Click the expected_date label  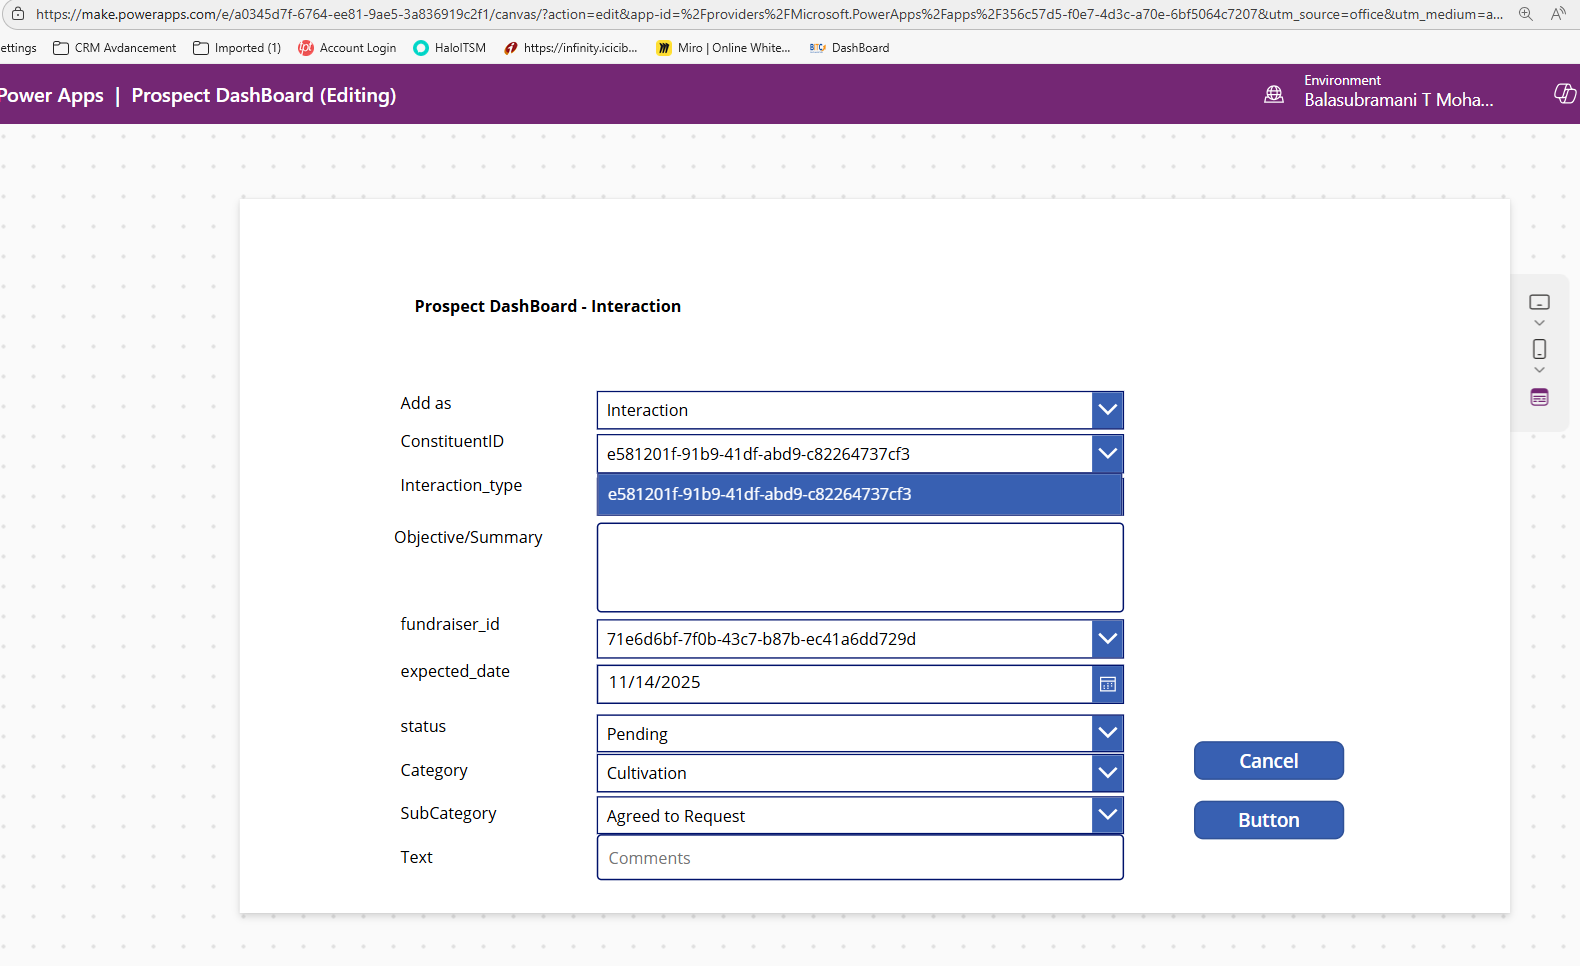[455, 671]
